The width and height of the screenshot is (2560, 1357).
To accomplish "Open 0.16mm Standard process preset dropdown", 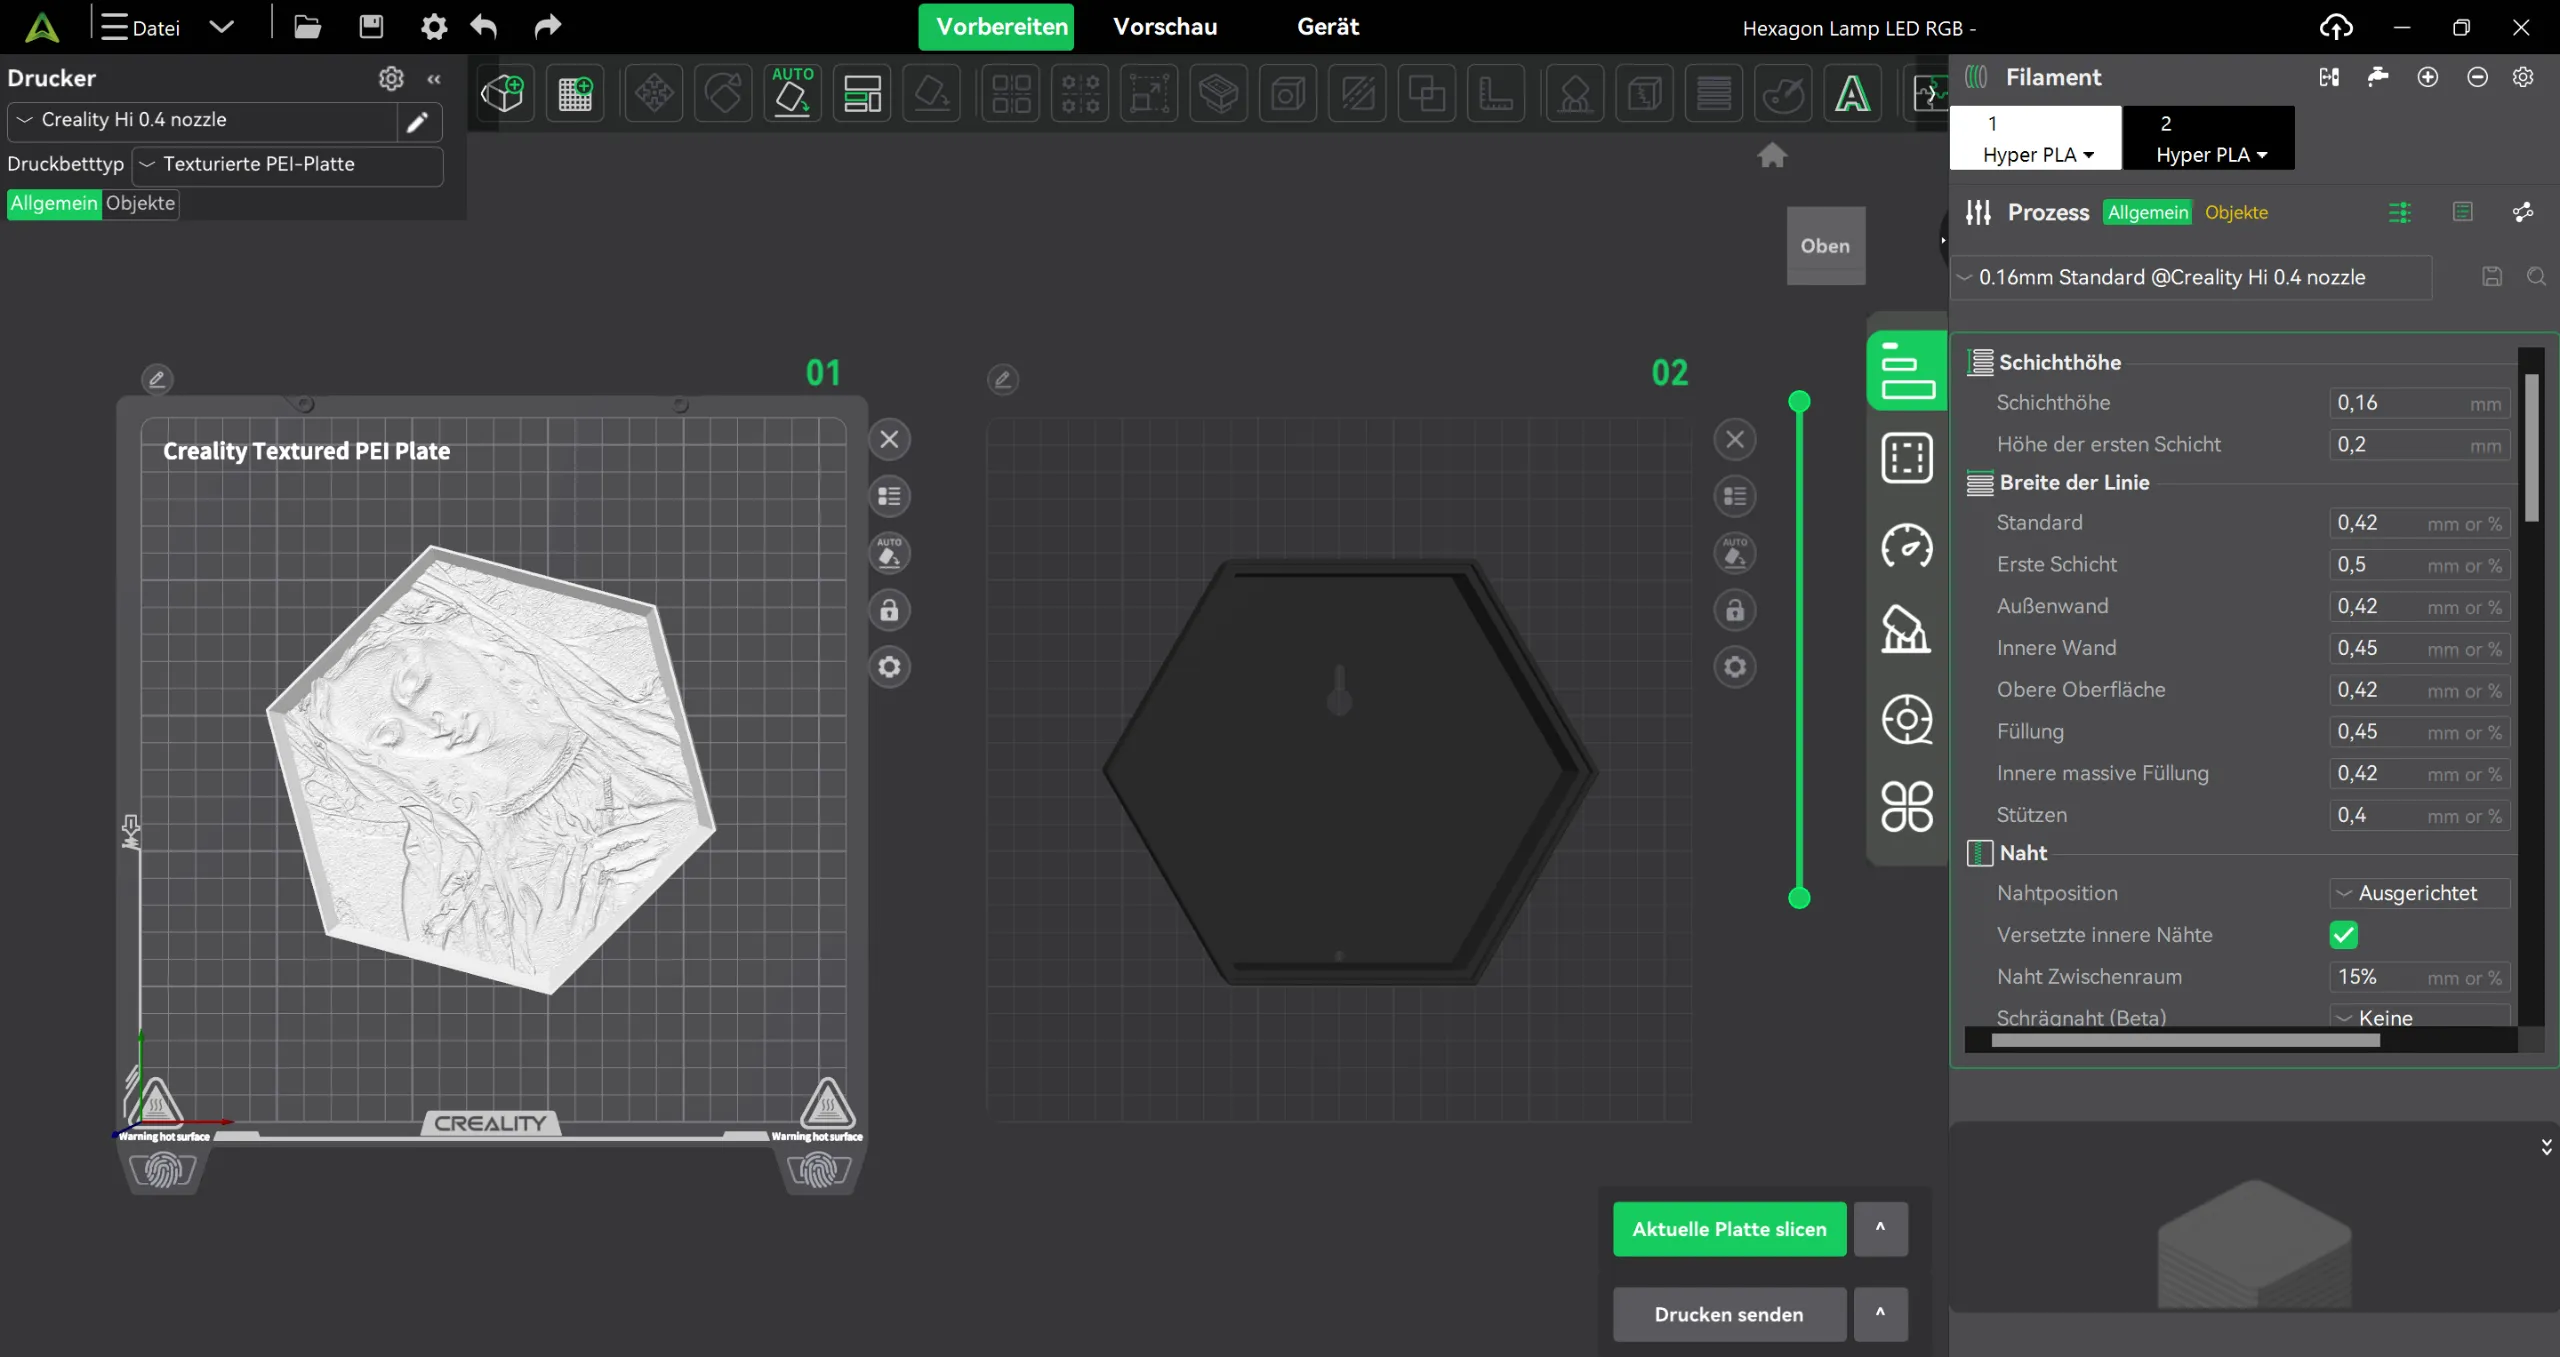I will pos(2192,277).
